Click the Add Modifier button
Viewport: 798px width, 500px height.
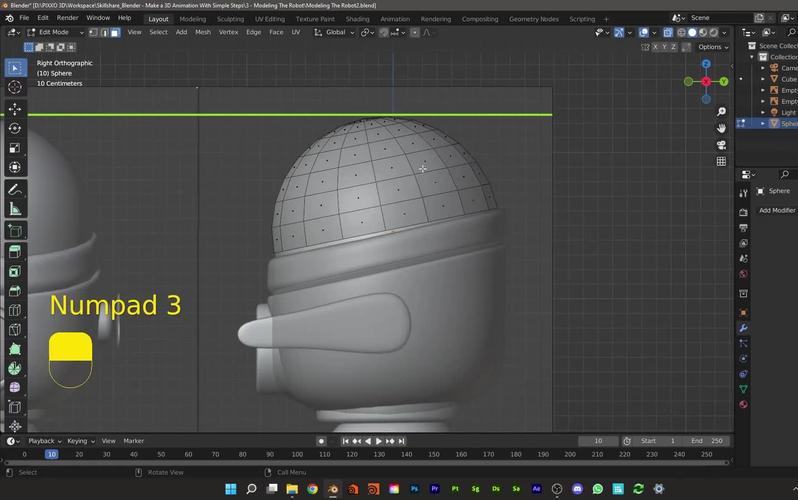(x=777, y=210)
